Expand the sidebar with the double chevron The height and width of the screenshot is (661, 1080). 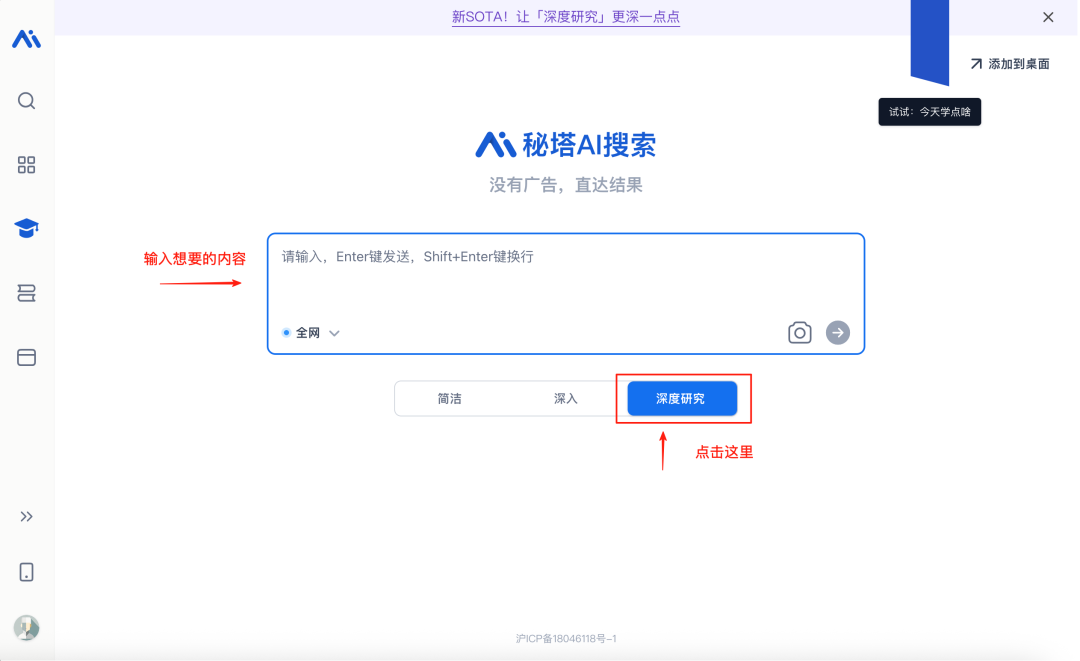point(26,516)
